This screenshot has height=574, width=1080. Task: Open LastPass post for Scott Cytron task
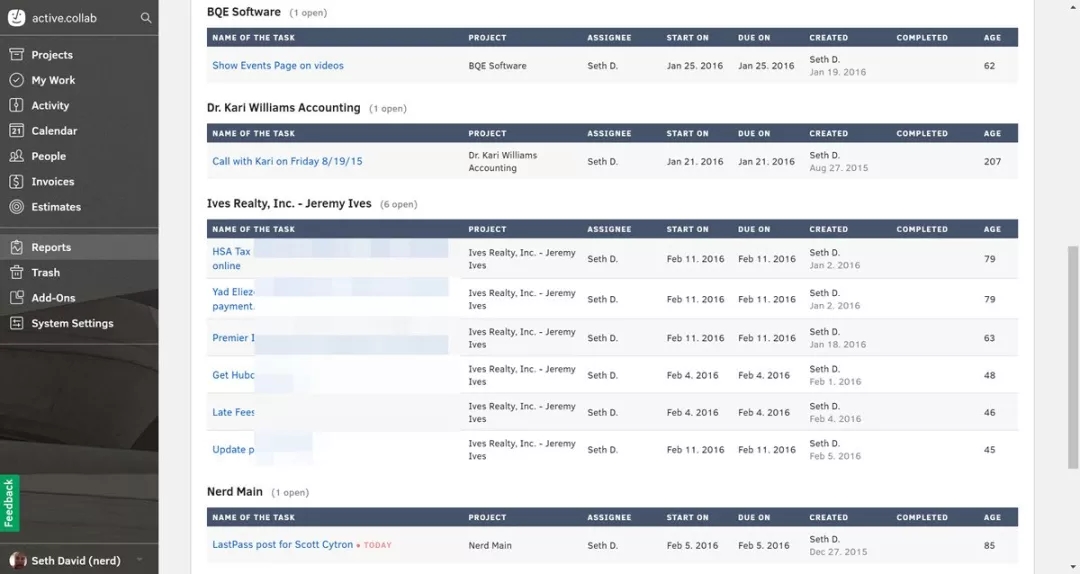coord(282,544)
